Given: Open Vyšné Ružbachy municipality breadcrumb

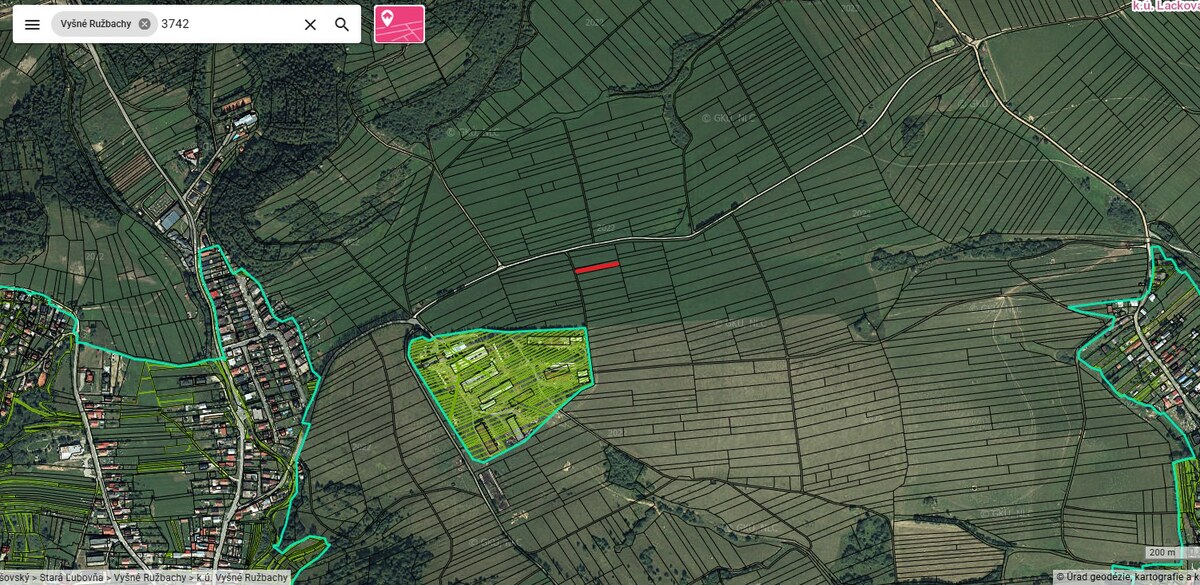Looking at the screenshot, I should tap(150, 578).
